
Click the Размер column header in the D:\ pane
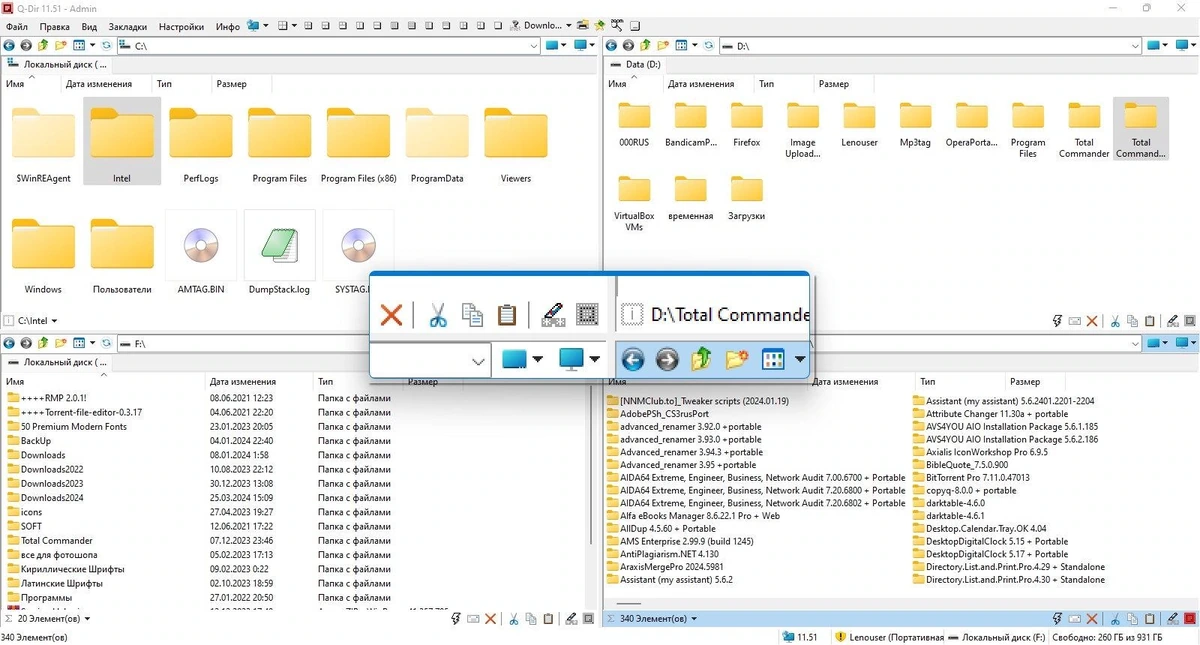click(x=834, y=84)
